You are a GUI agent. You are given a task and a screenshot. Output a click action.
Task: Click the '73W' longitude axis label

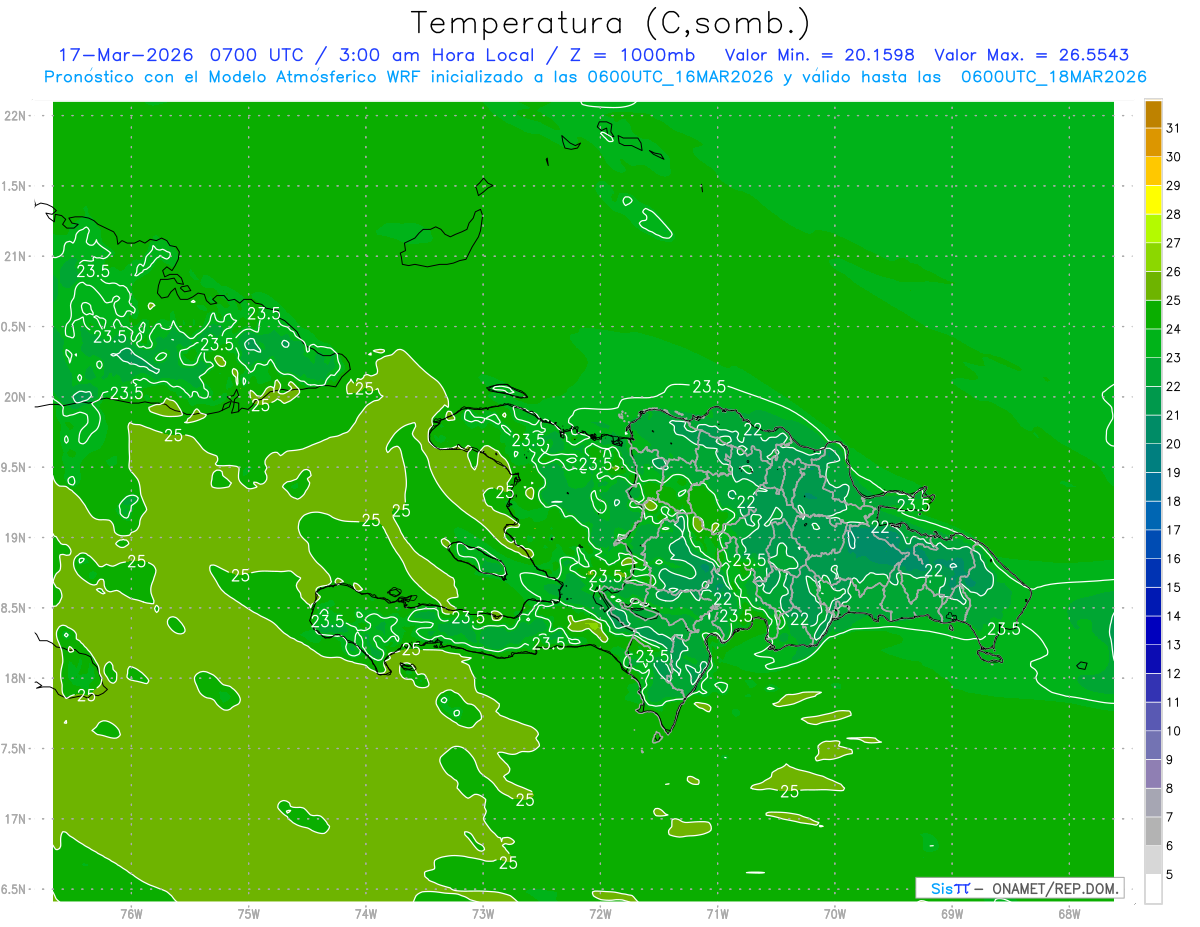pos(483,913)
